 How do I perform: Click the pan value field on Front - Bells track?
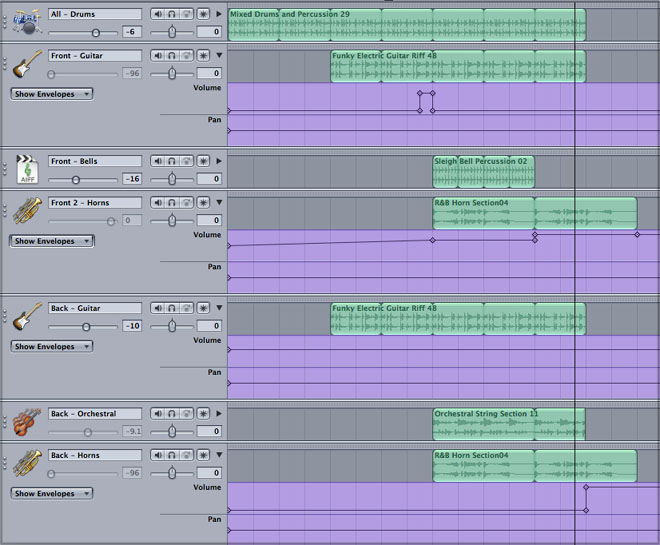click(209, 179)
